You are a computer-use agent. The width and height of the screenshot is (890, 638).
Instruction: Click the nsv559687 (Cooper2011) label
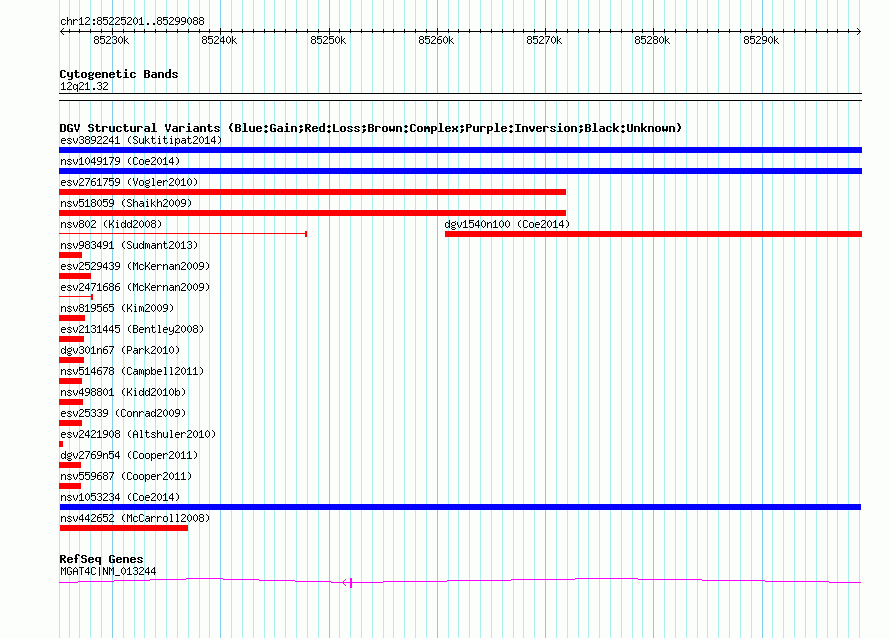(x=126, y=476)
